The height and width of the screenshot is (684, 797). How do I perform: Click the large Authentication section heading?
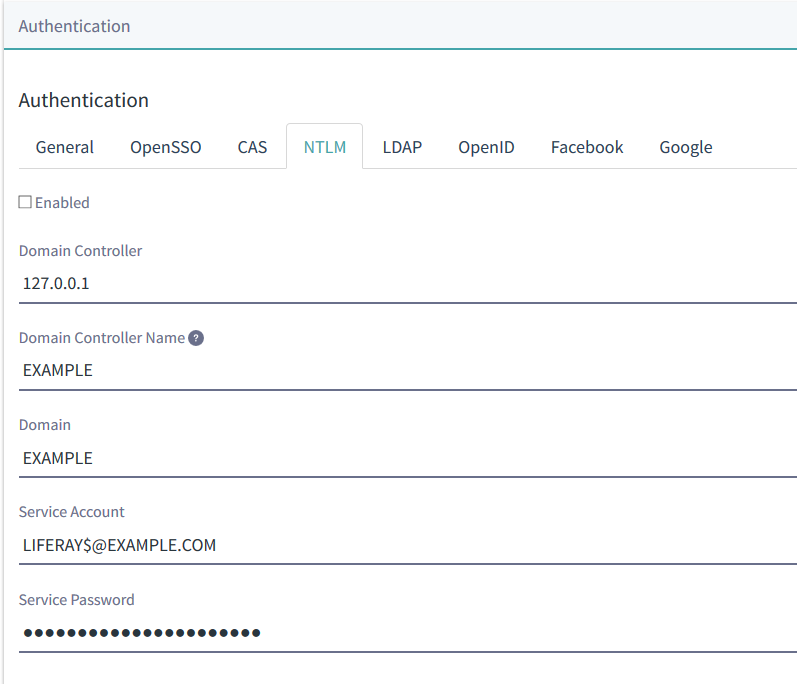click(x=84, y=100)
